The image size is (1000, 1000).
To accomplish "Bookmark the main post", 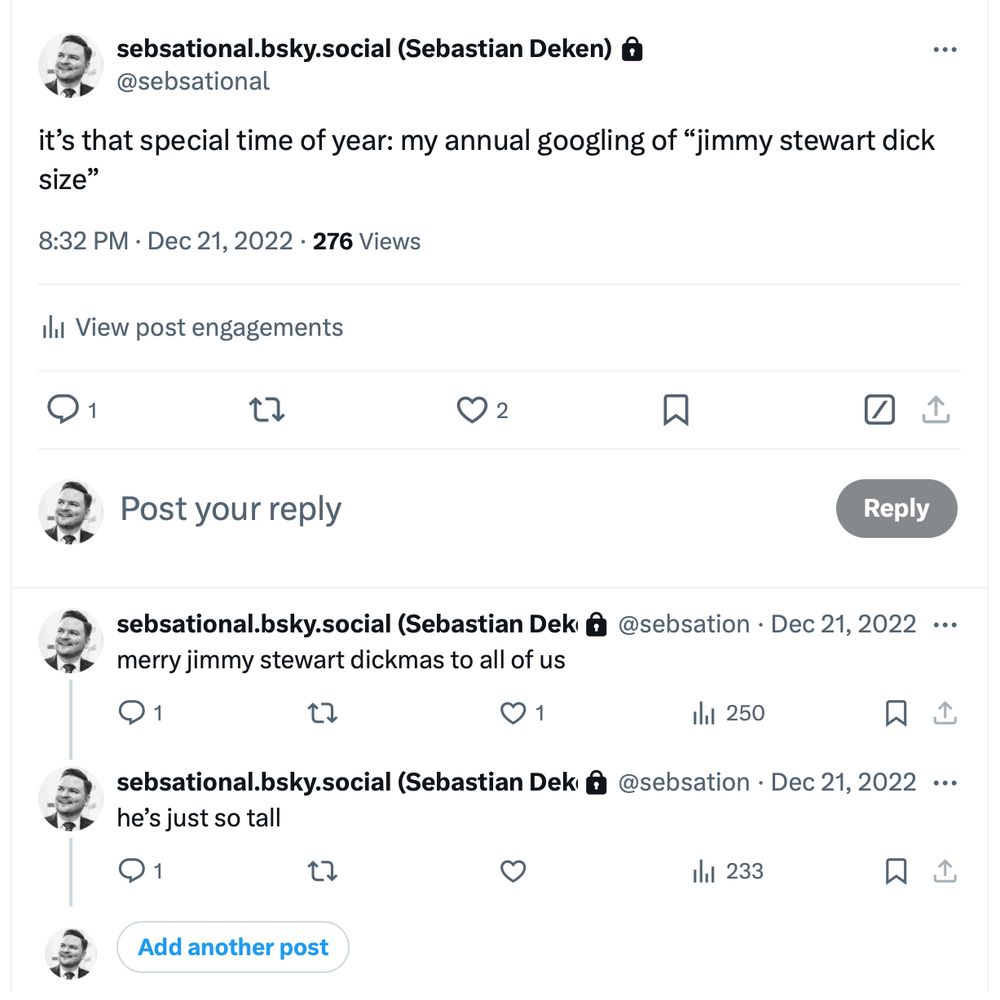I will pyautogui.click(x=676, y=409).
